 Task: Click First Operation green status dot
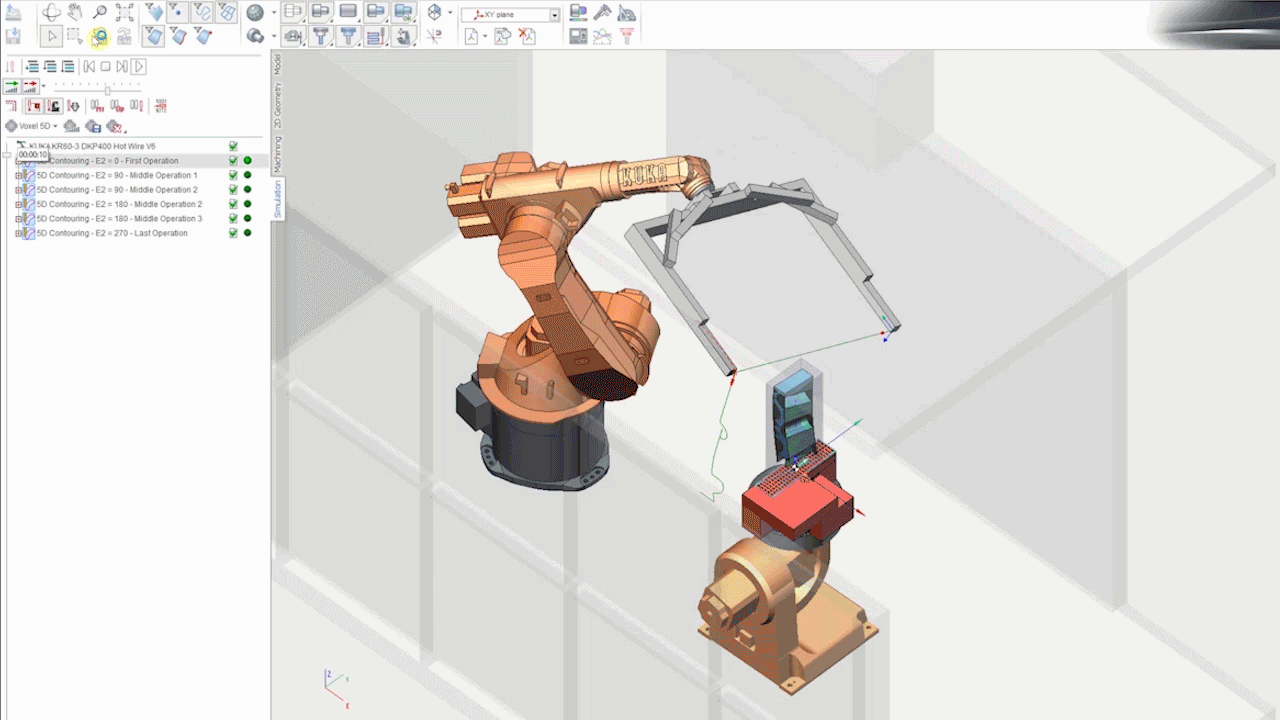(x=247, y=160)
